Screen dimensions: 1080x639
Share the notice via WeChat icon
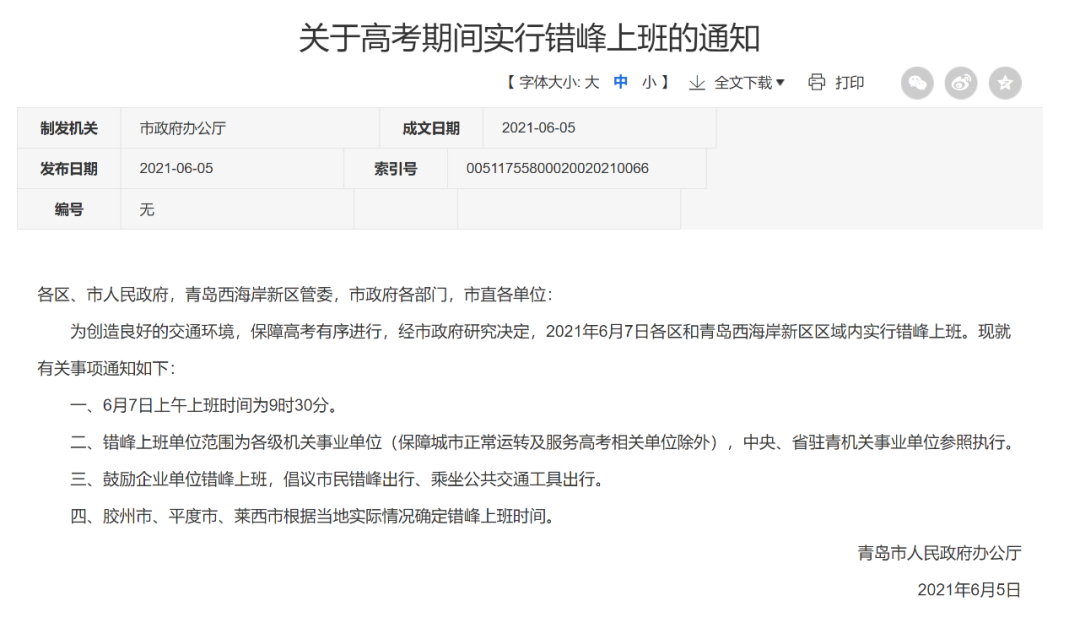(917, 83)
